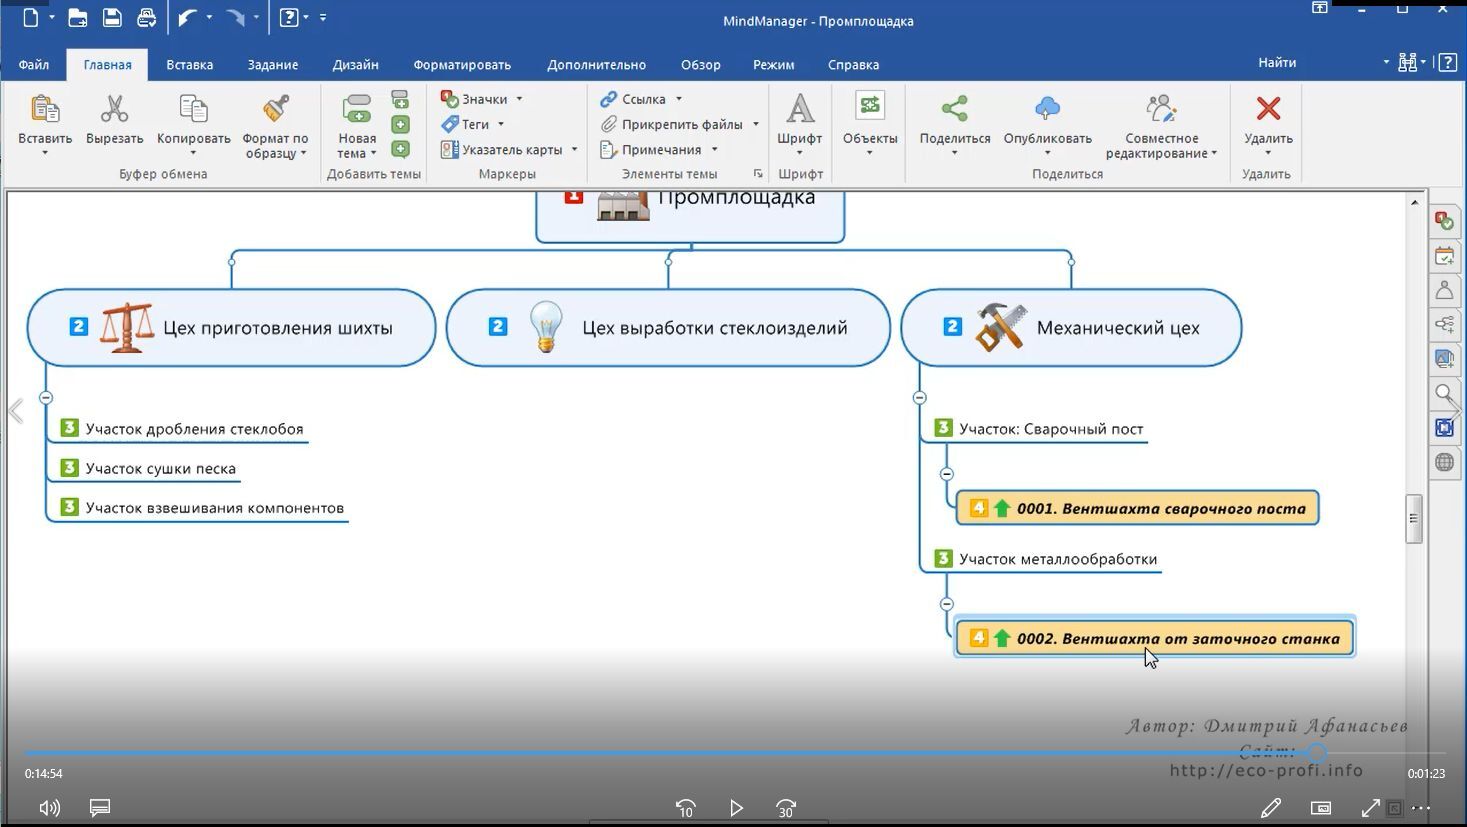Open the calendar task icon in side panel
This screenshot has height=827, width=1467.
point(1444,256)
